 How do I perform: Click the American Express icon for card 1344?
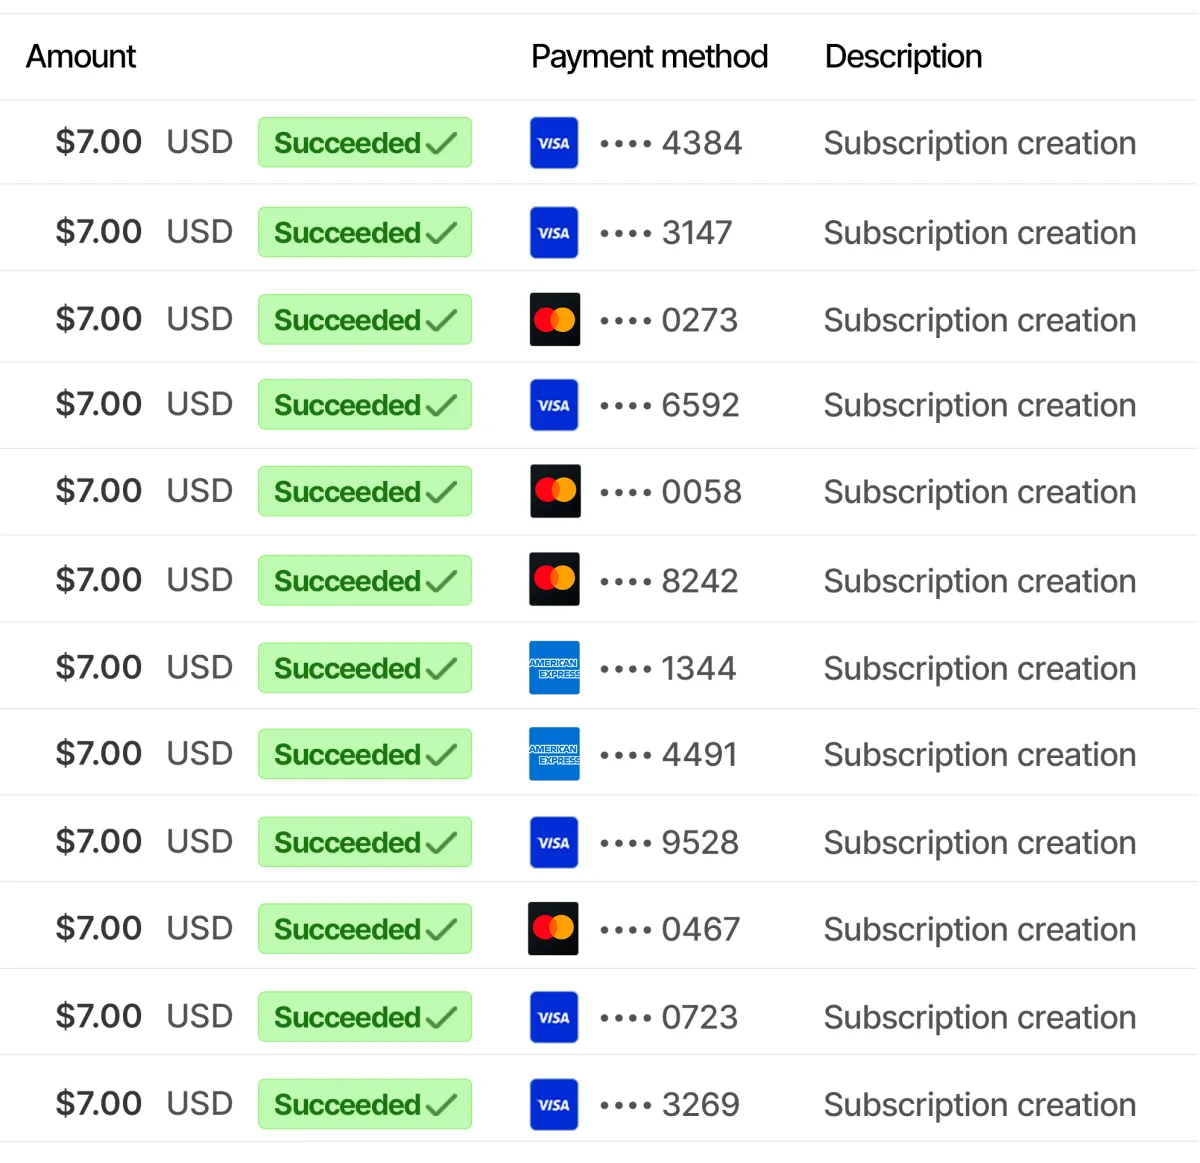pyautogui.click(x=554, y=668)
